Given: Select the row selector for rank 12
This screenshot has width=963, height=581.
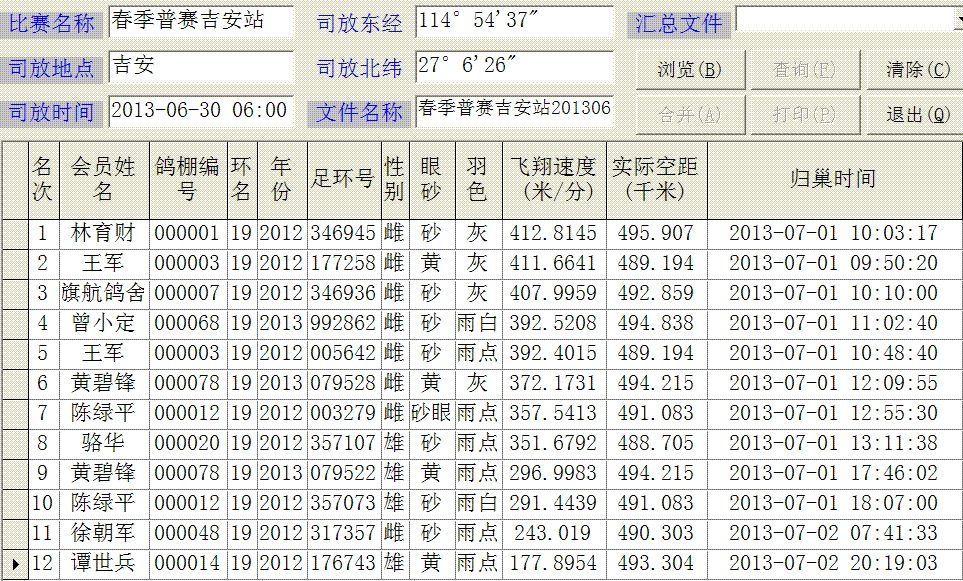Looking at the screenshot, I should click(x=14, y=564).
